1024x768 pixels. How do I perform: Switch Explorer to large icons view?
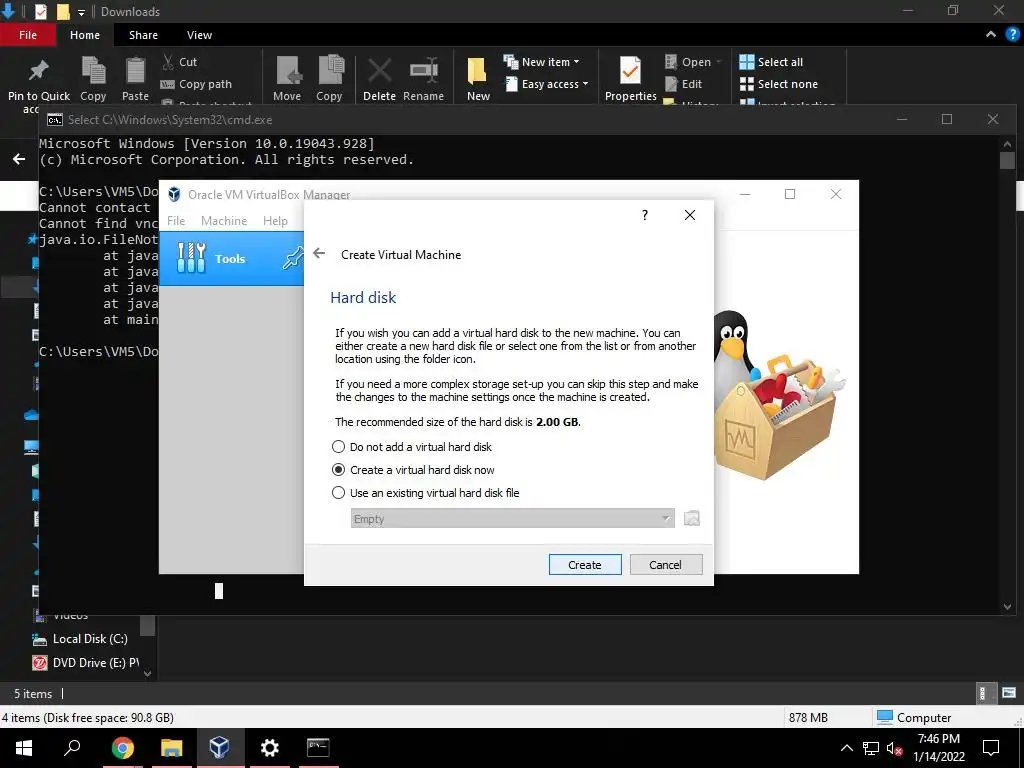click(x=1009, y=693)
